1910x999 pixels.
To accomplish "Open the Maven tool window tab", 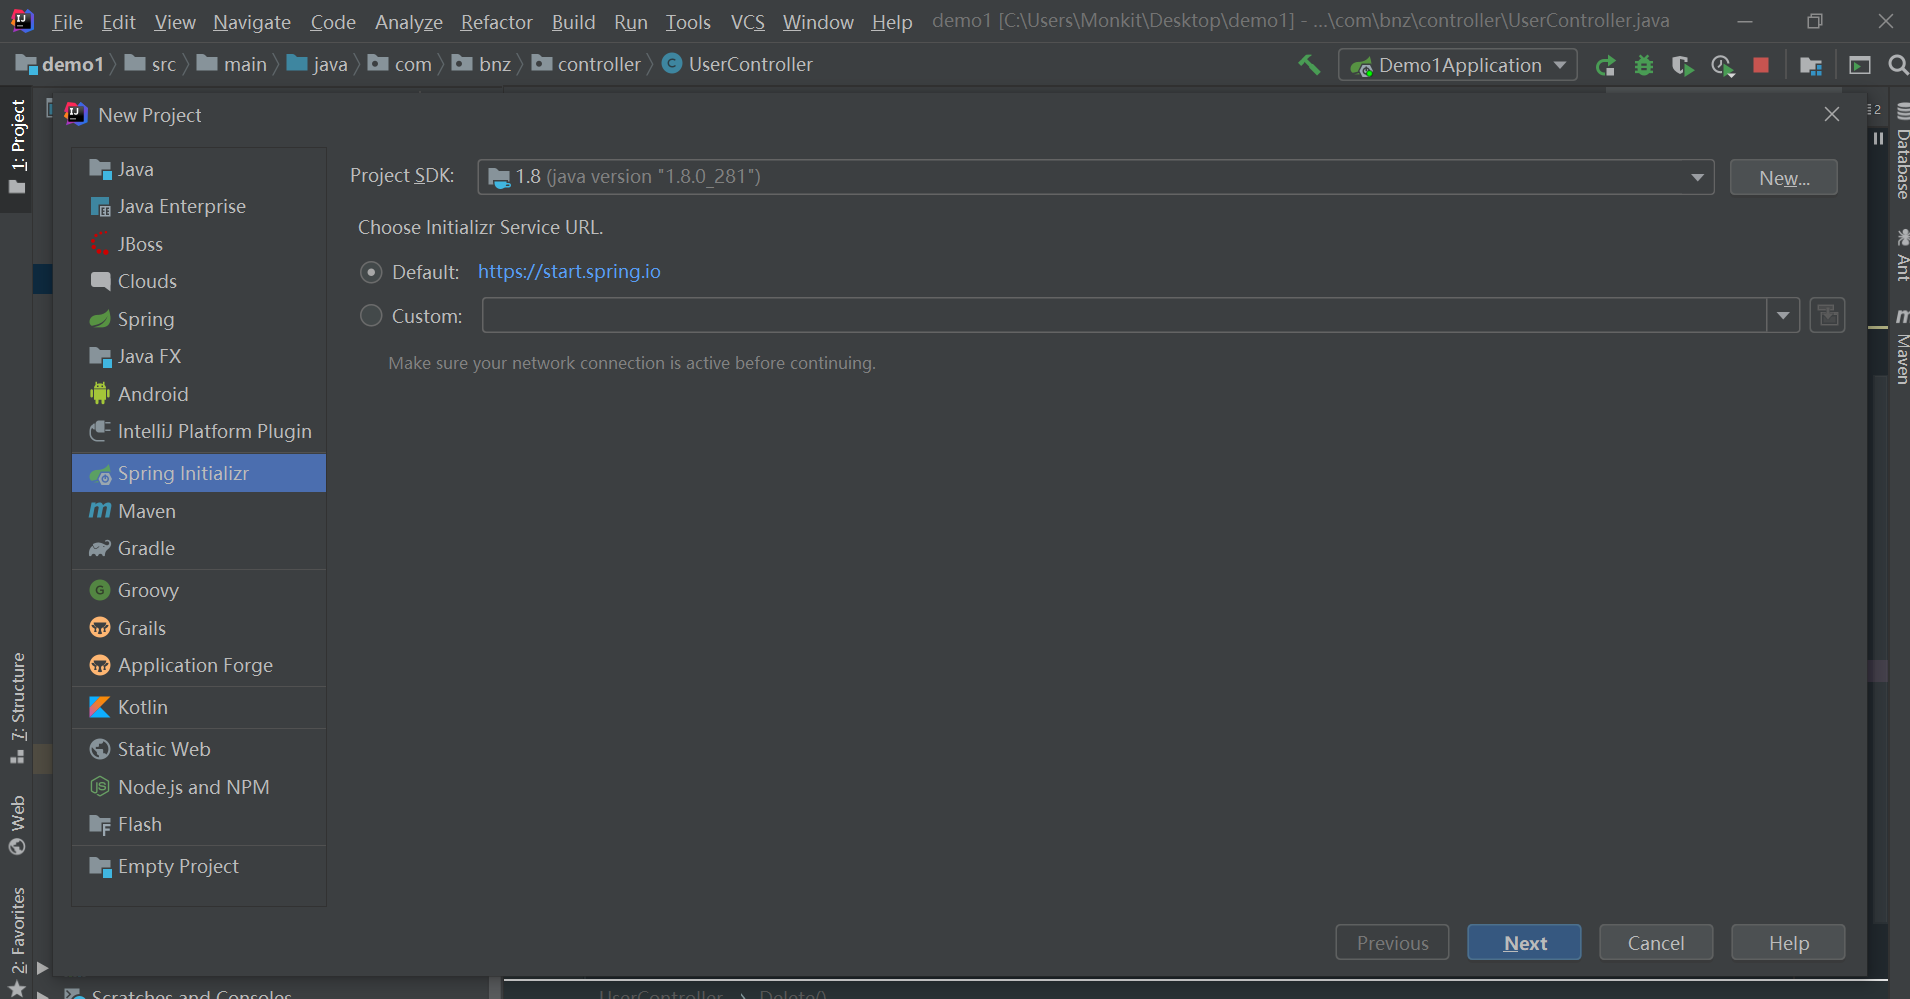I will [x=1901, y=347].
